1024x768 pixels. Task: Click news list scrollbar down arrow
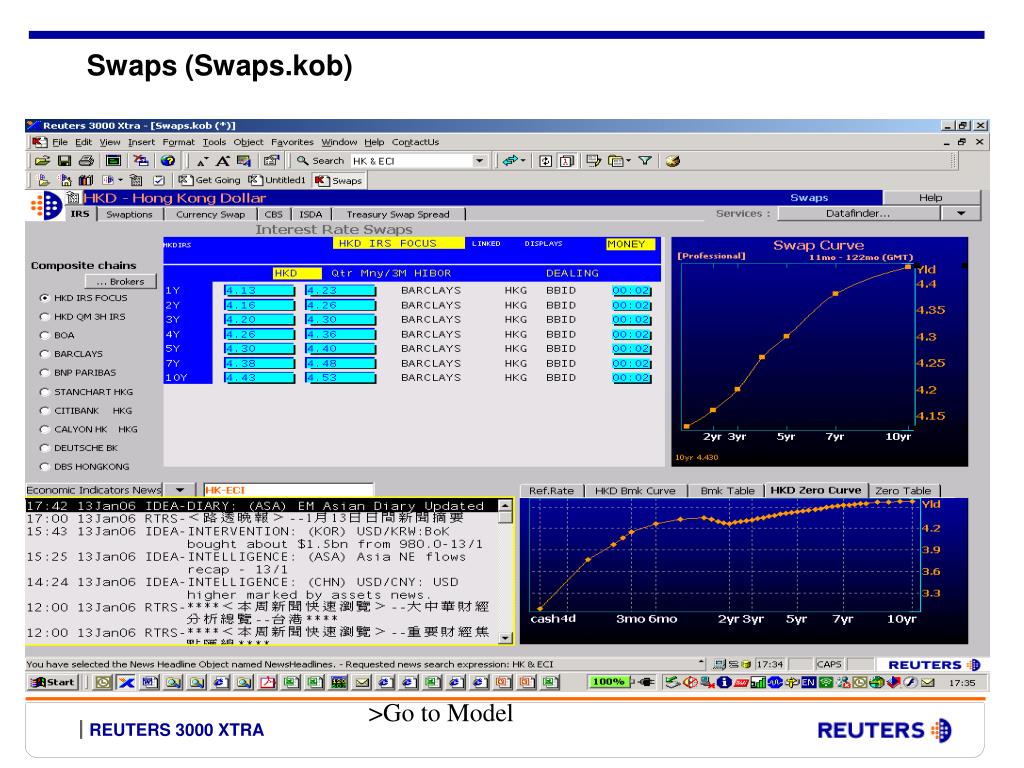coord(505,638)
